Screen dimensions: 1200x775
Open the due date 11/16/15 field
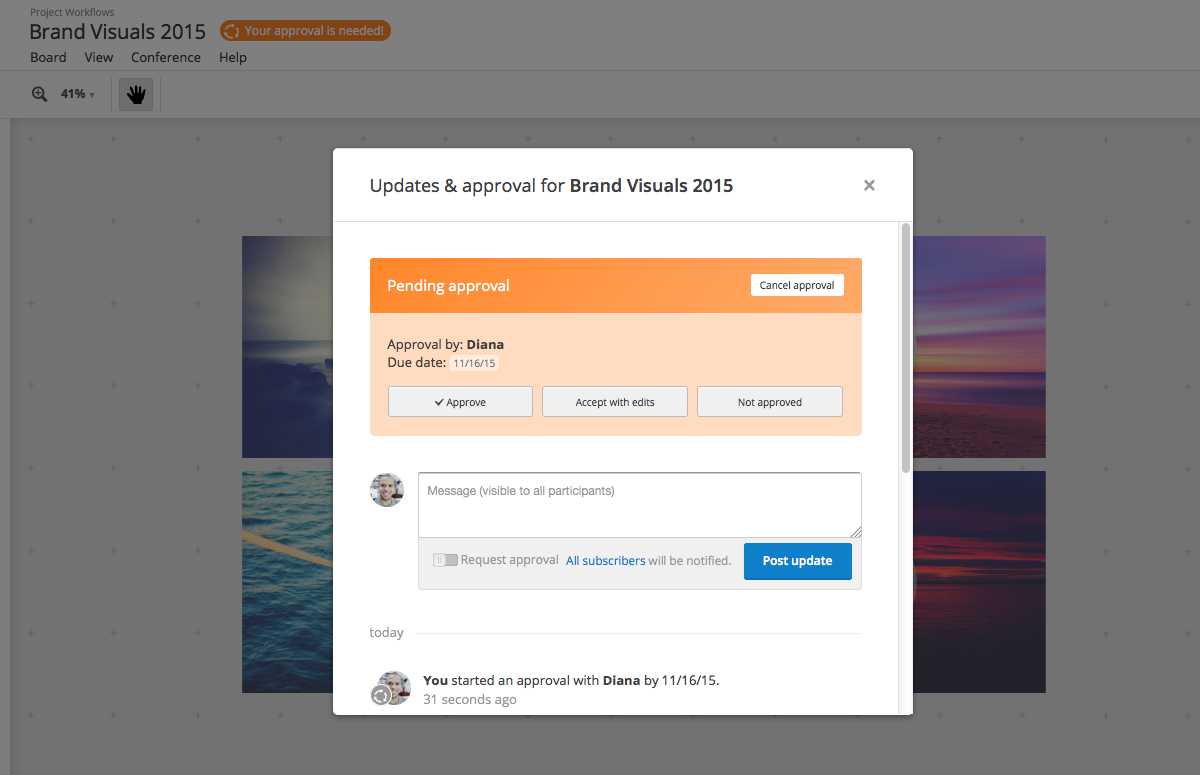[x=474, y=363]
